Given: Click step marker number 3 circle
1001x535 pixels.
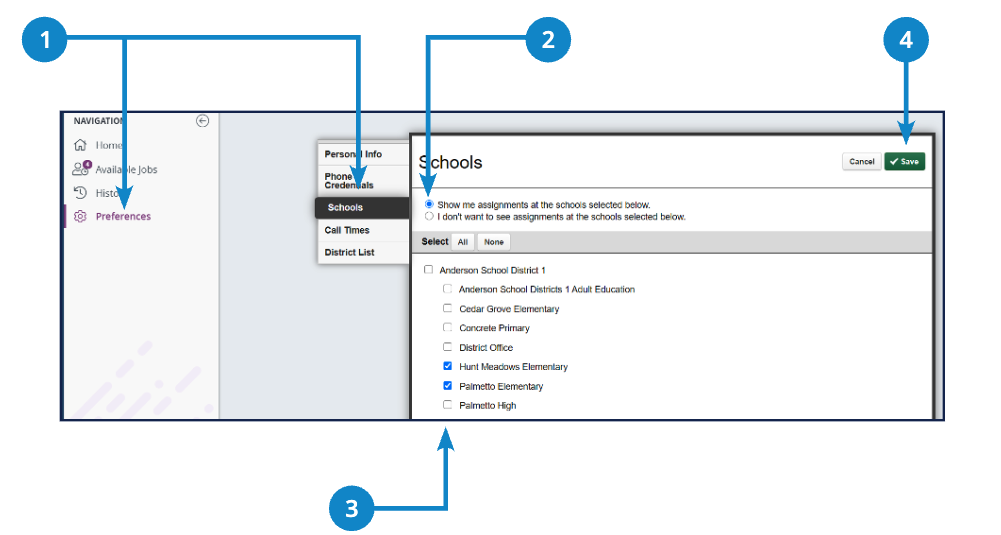Looking at the screenshot, I should 352,509.
